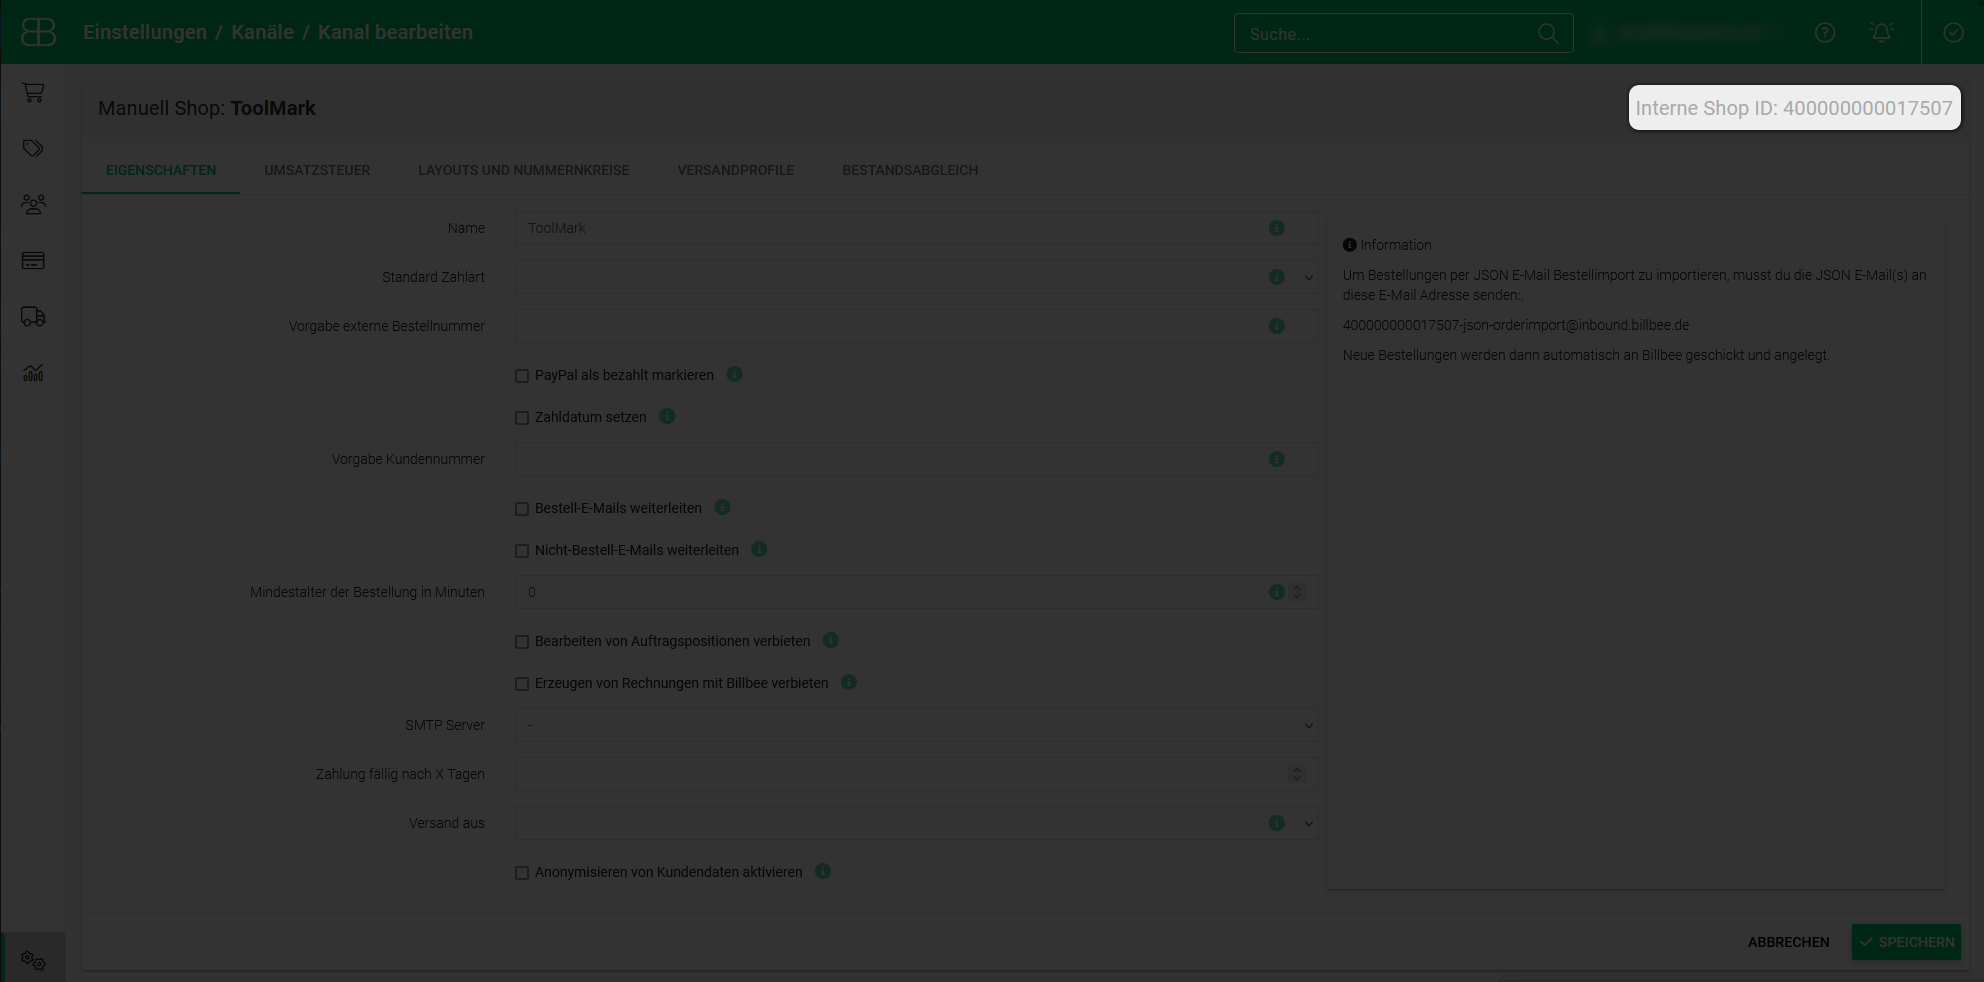Show info for Vorgabe Kundennummer

1277,459
